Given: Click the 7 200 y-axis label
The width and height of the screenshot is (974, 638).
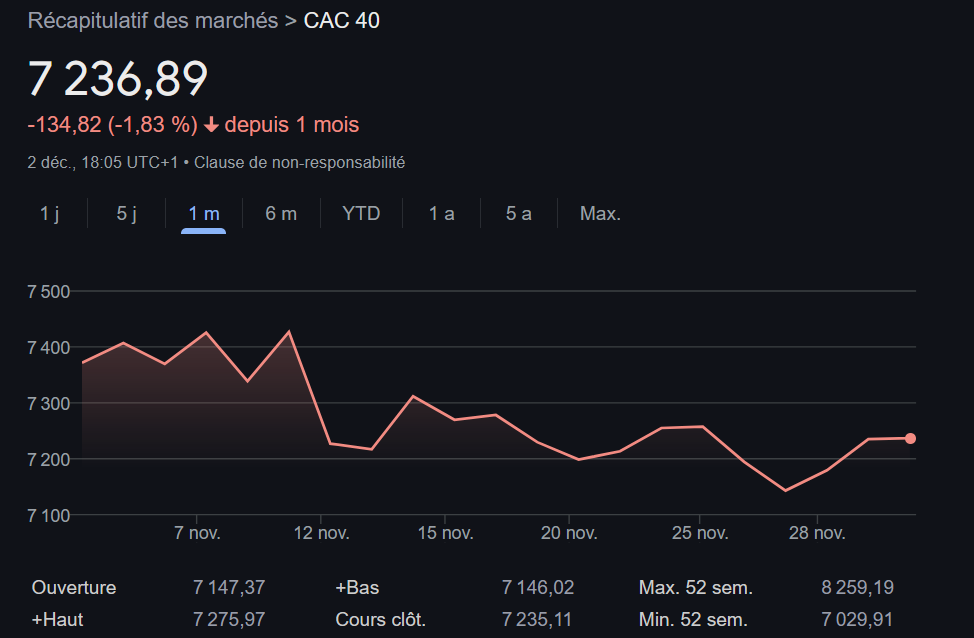Looking at the screenshot, I should [x=48, y=460].
